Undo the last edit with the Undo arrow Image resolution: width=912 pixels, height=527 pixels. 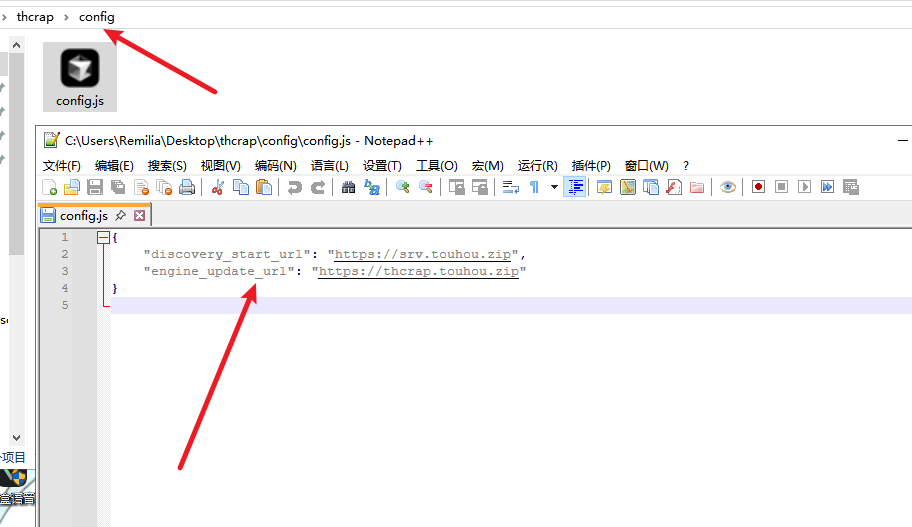click(x=294, y=187)
